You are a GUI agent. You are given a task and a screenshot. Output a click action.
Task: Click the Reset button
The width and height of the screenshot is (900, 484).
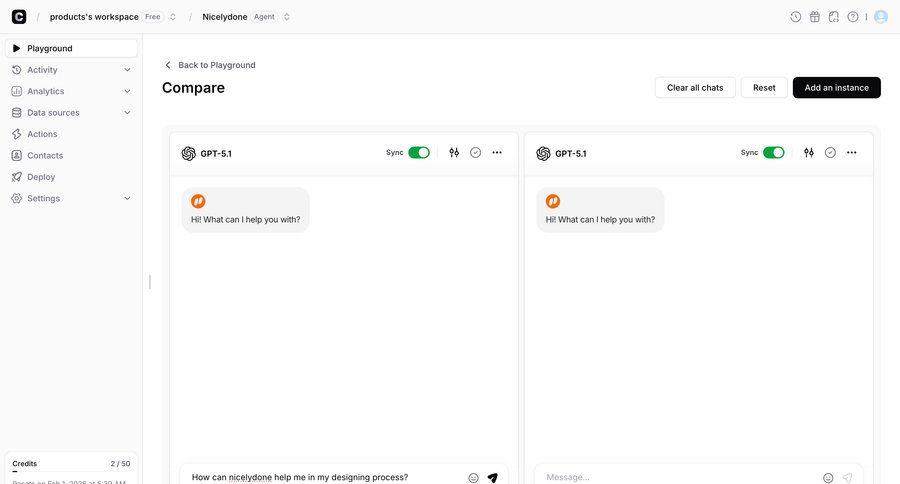tap(764, 88)
